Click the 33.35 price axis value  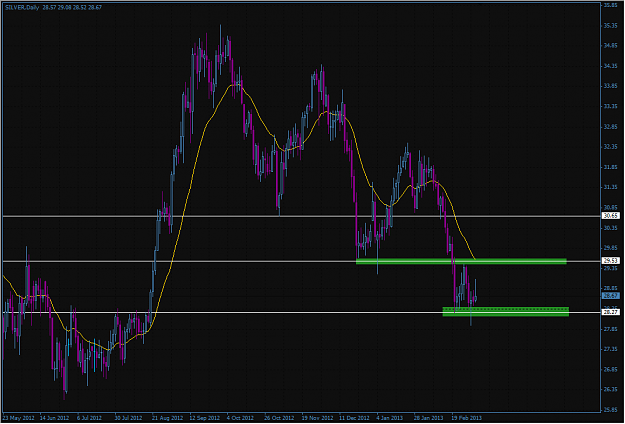611,106
